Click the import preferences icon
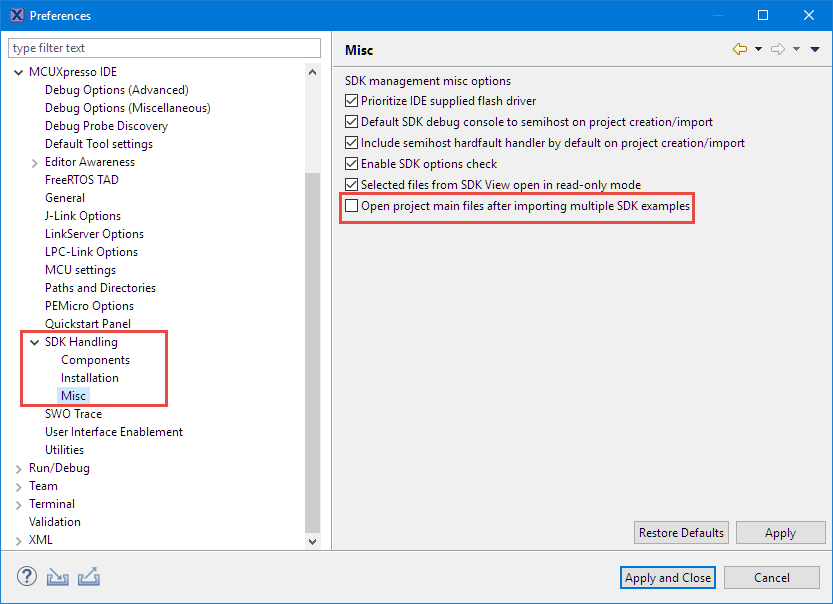The height and width of the screenshot is (604, 833). 58,579
